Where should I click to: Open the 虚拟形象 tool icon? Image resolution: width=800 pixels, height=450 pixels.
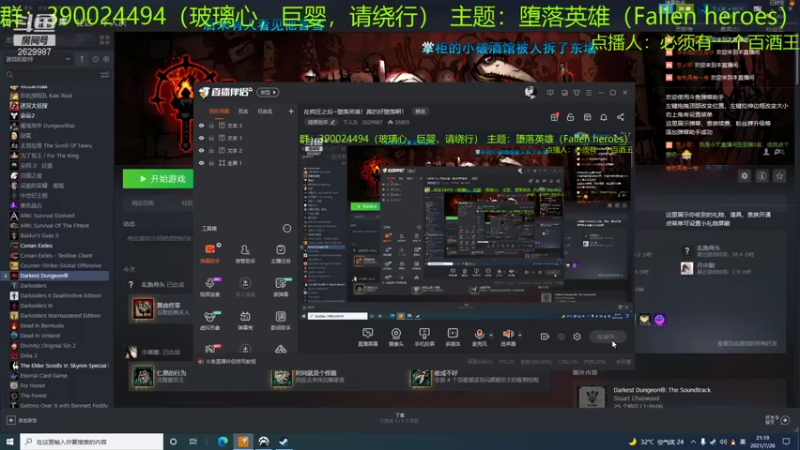tap(210, 320)
